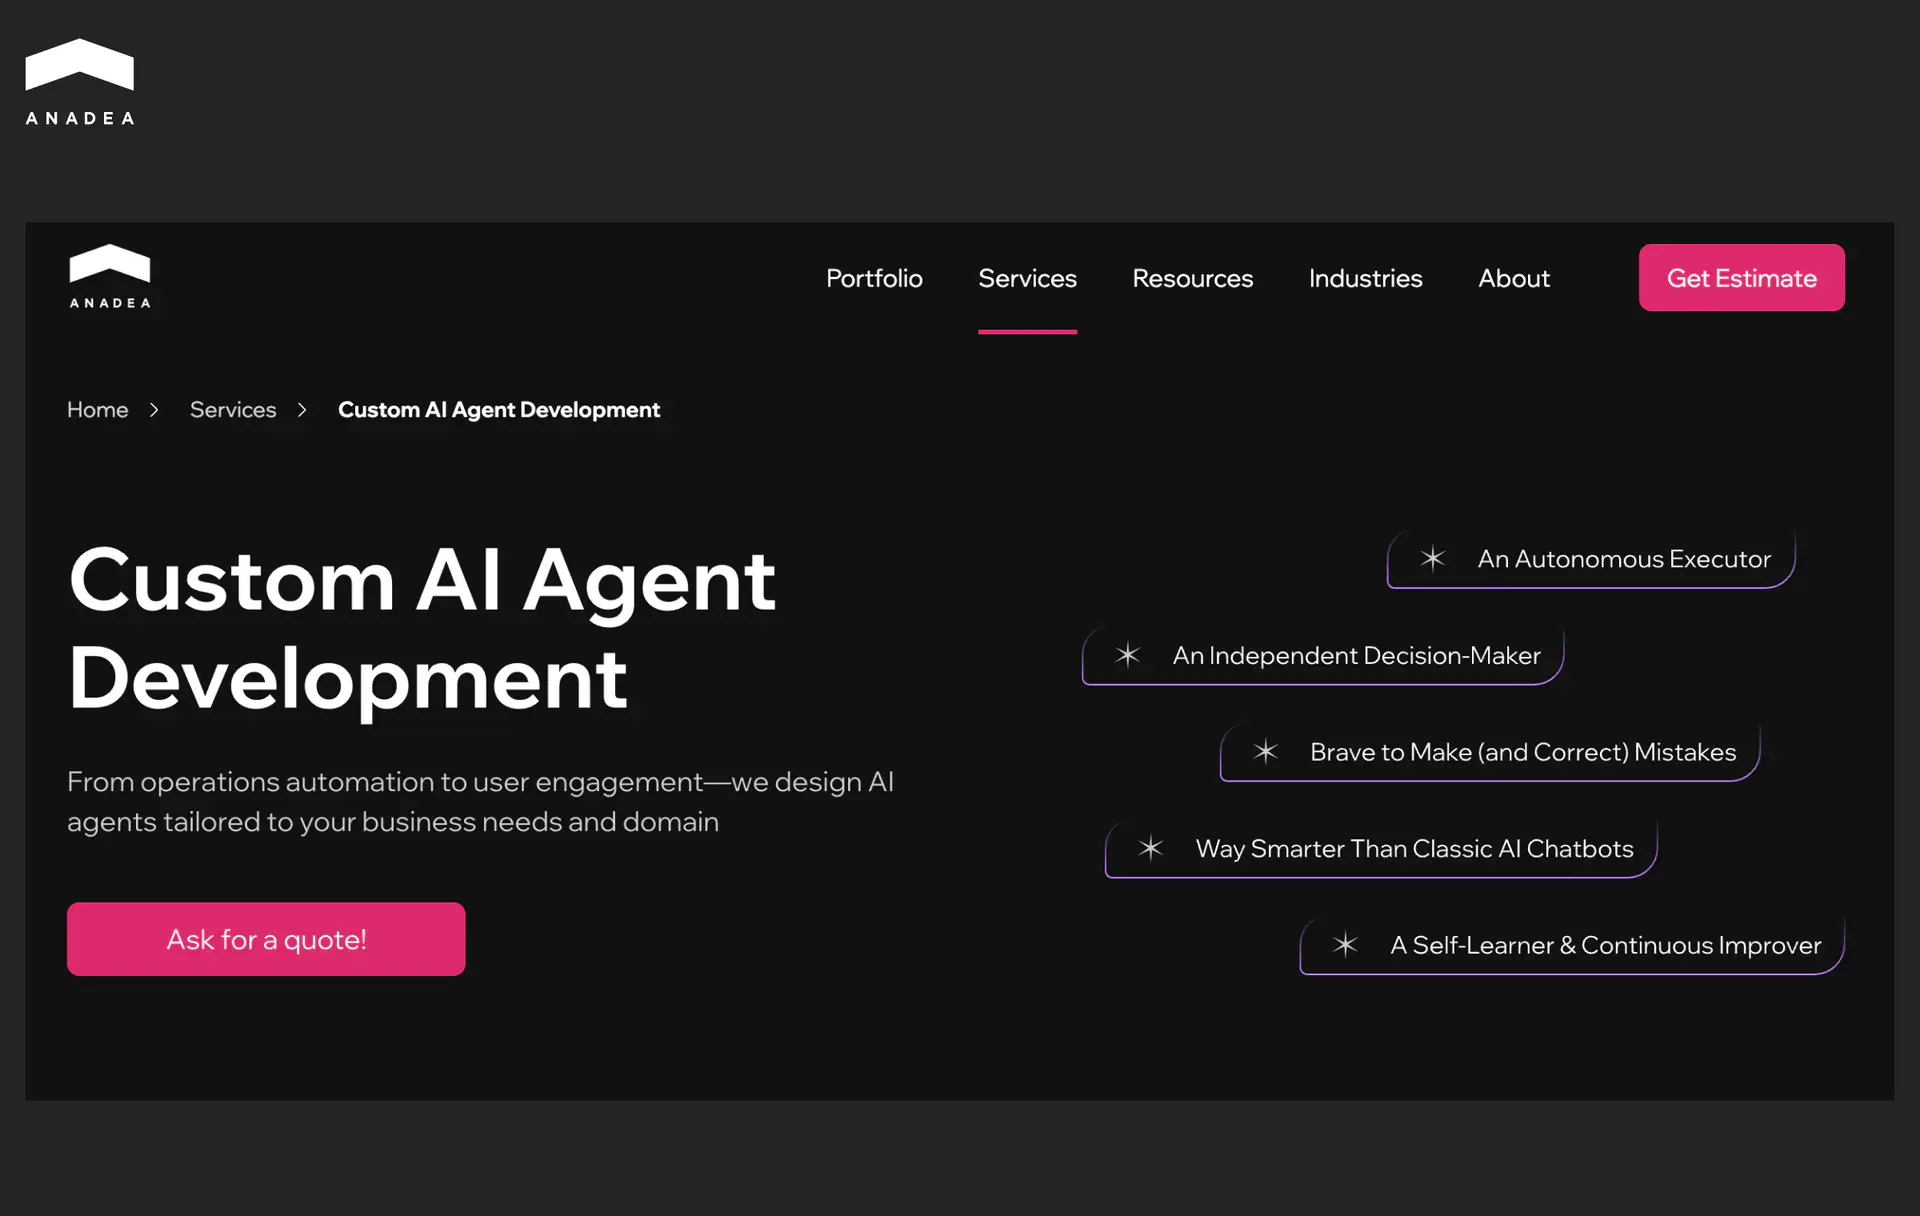Click the star icon beside An Autonomous Executor

coord(1433,558)
